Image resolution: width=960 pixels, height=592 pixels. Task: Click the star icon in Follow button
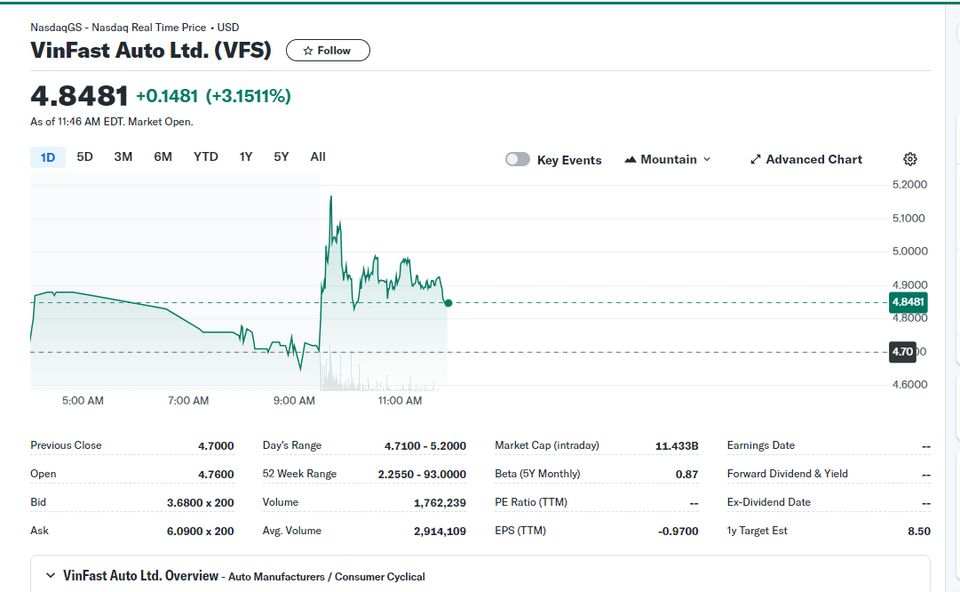(x=308, y=51)
